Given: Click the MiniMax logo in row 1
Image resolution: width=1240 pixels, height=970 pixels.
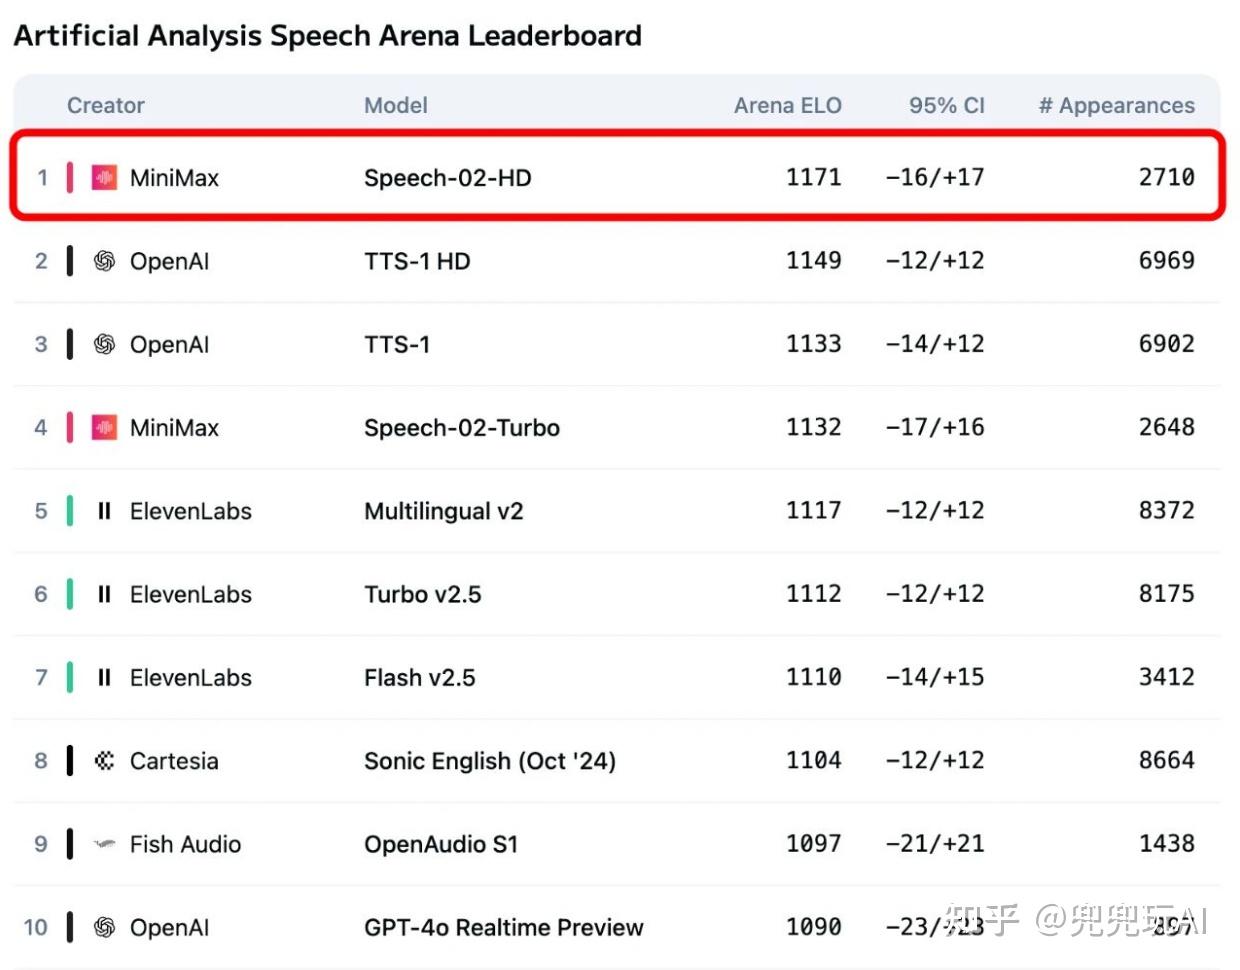Looking at the screenshot, I should coord(104,178).
